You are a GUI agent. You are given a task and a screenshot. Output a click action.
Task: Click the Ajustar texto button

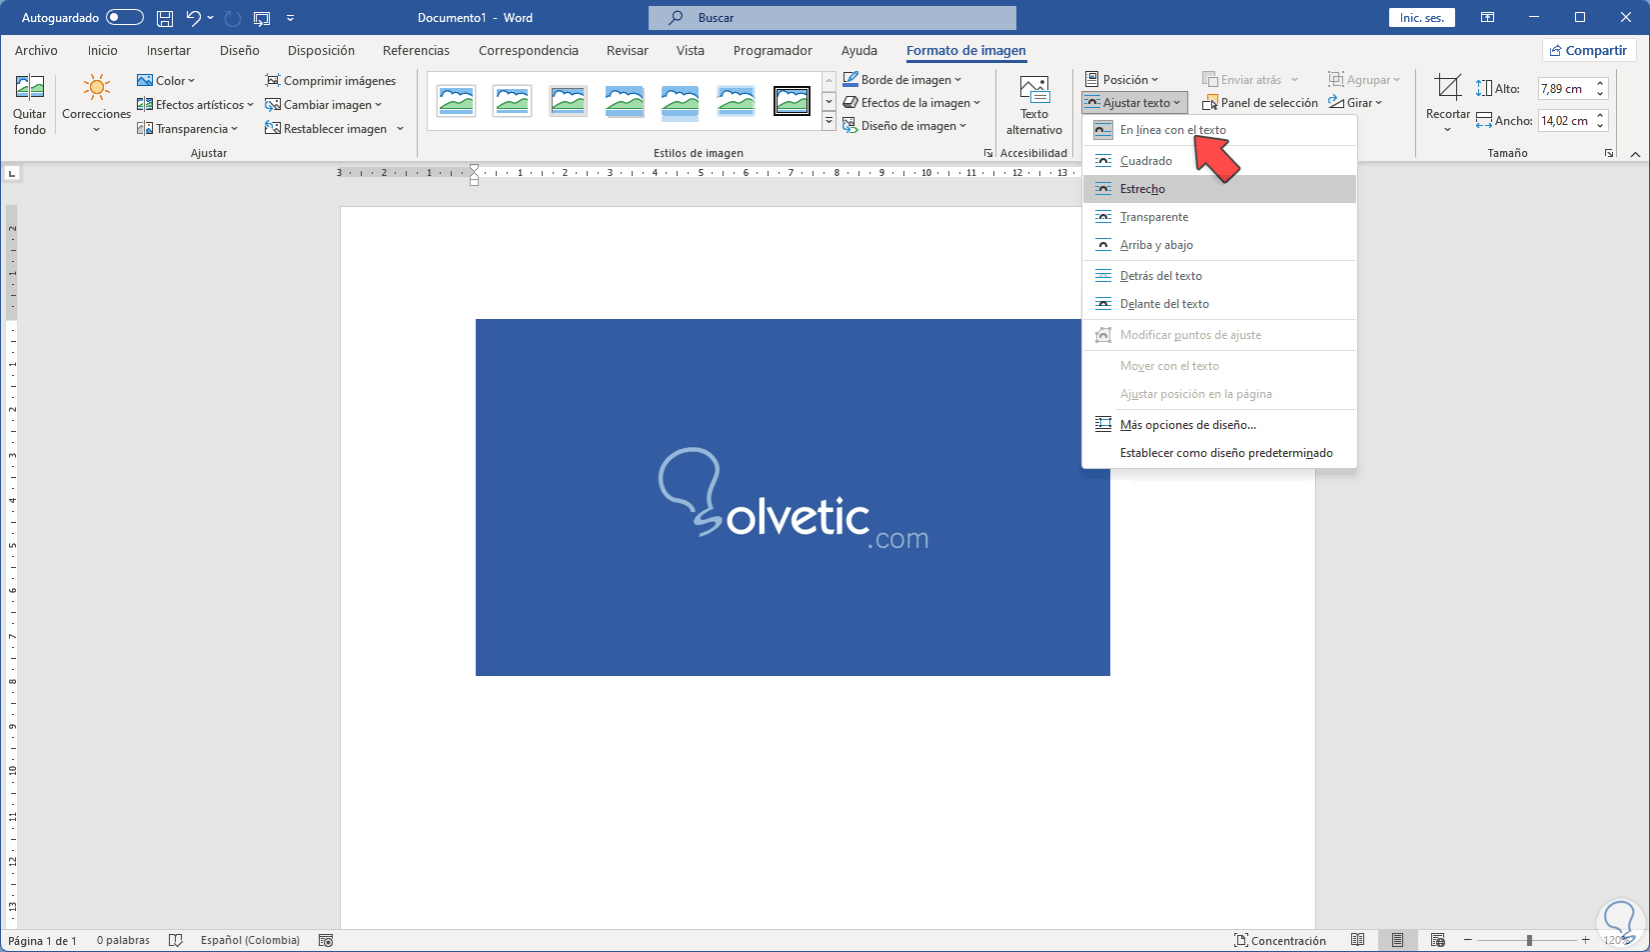click(1134, 102)
